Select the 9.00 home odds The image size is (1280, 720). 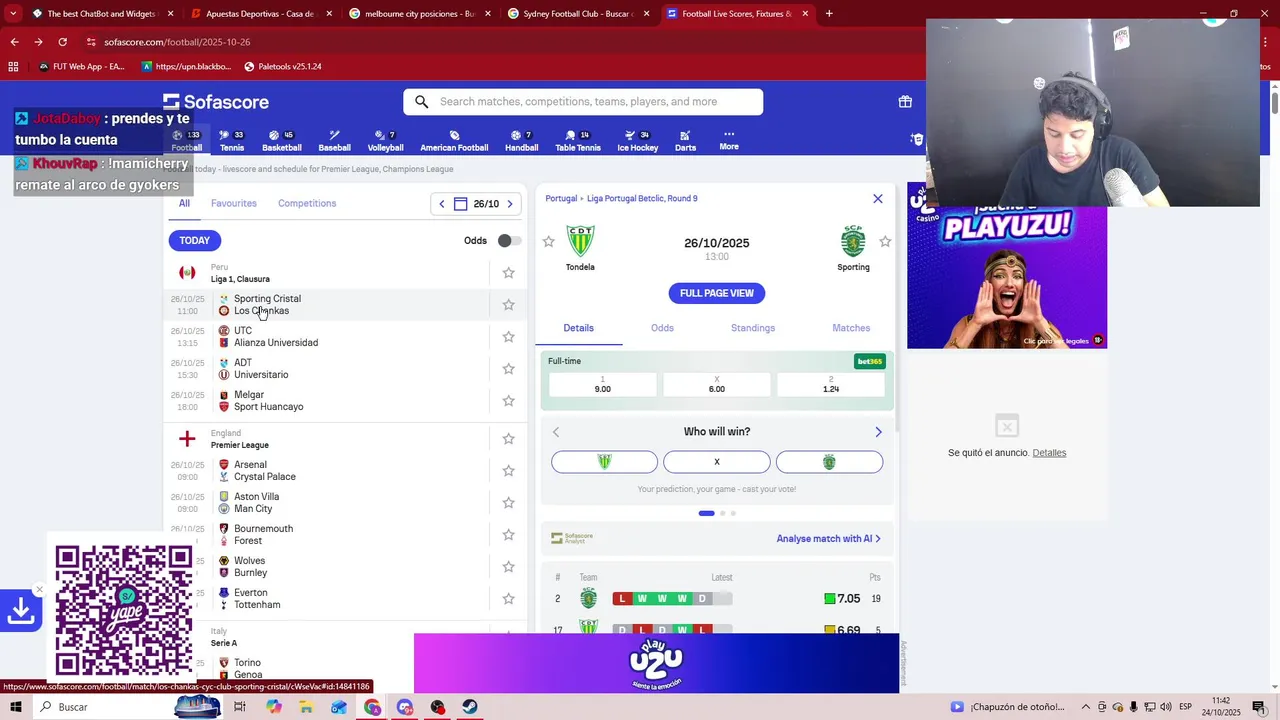(603, 385)
